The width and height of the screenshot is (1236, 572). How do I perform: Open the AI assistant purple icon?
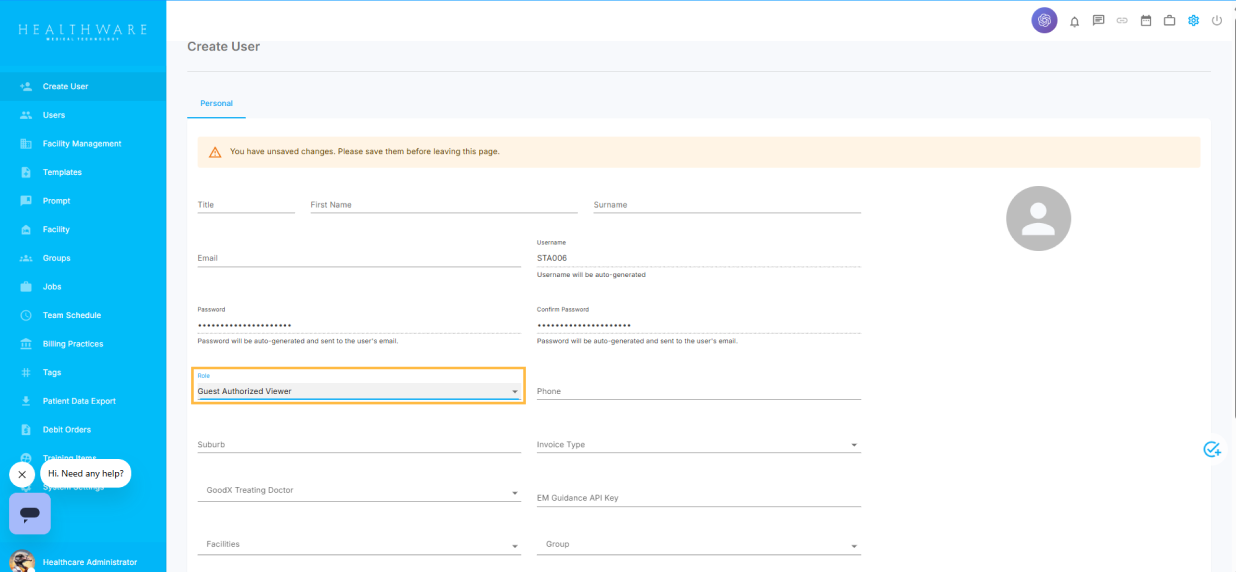coord(1044,20)
